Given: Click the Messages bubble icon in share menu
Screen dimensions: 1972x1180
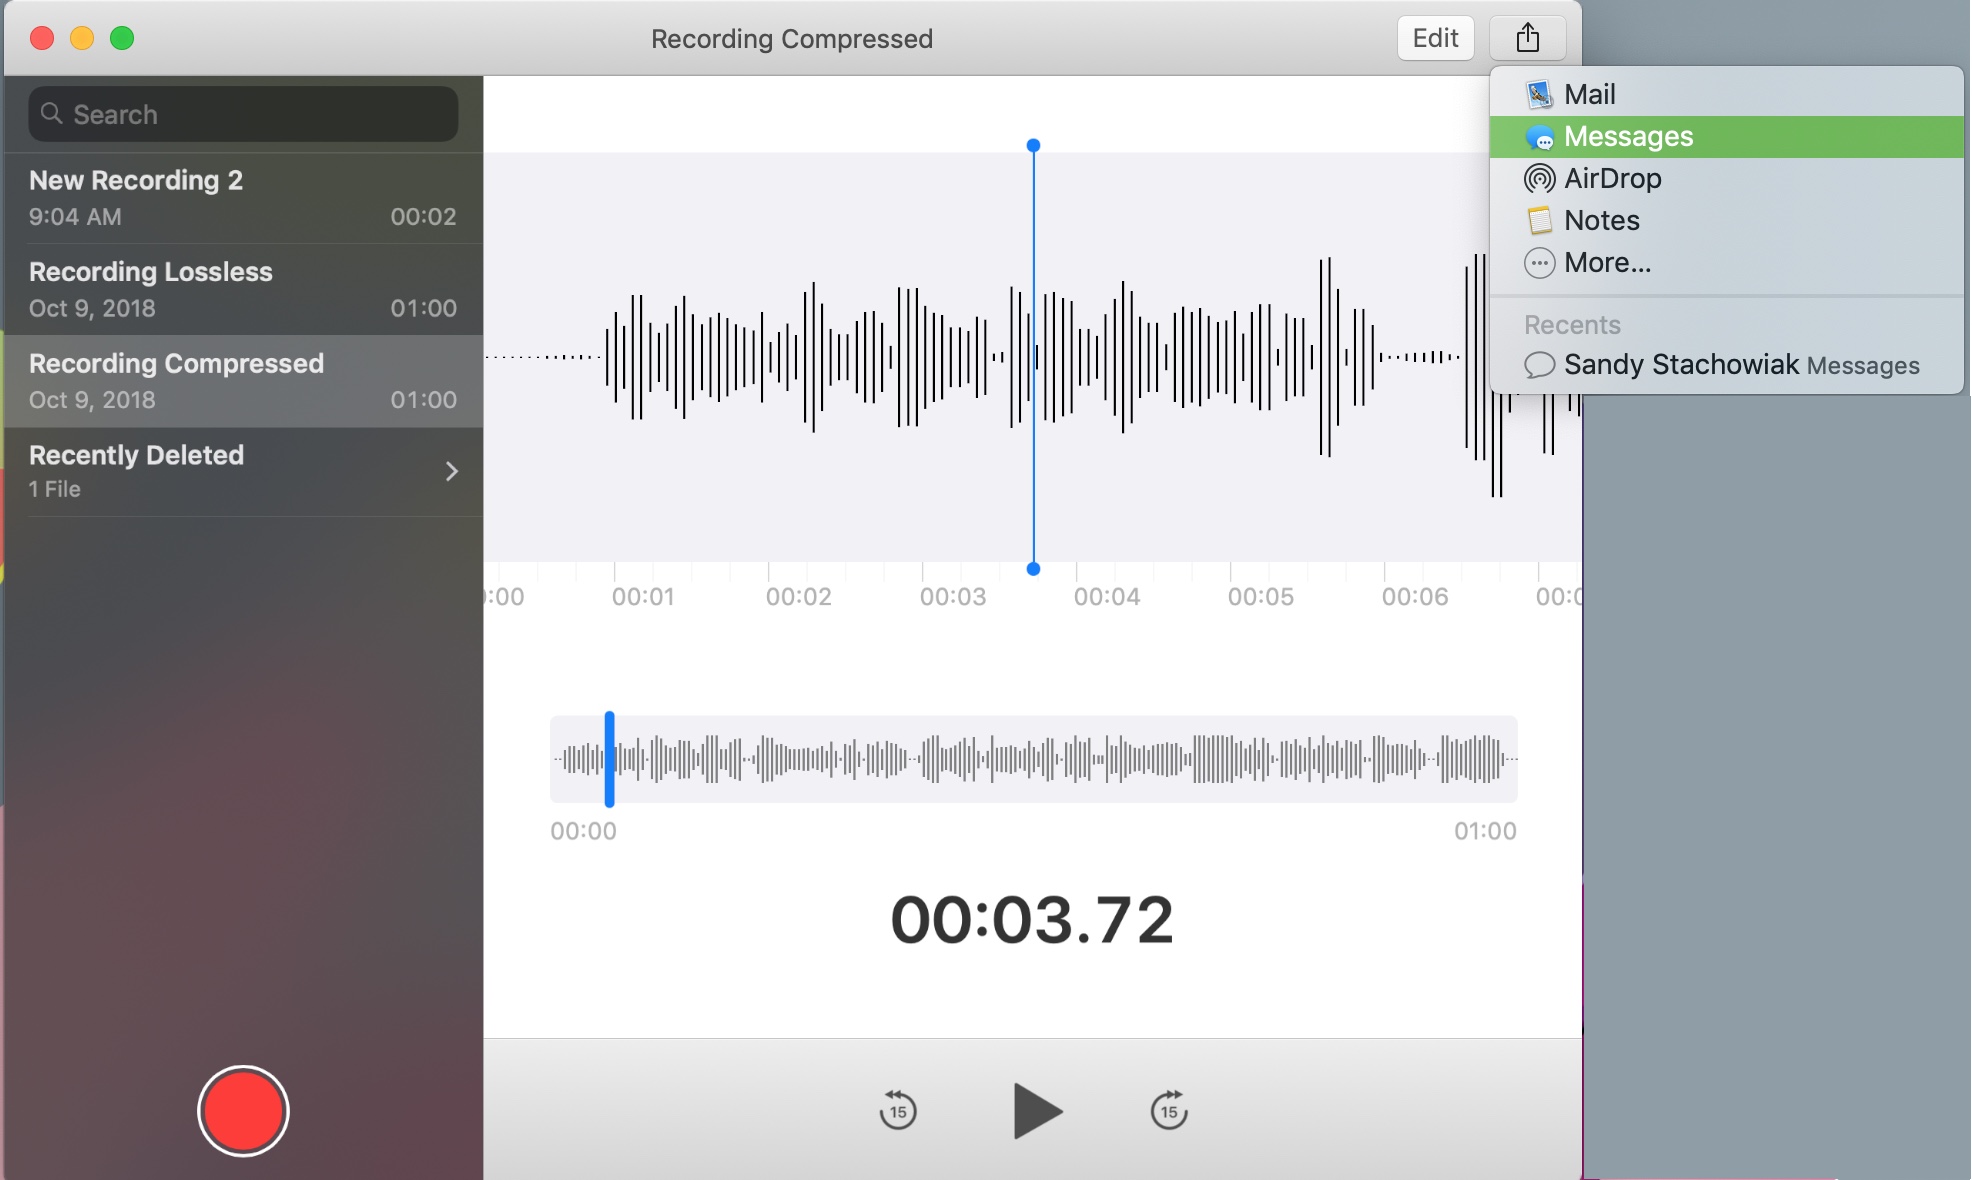Looking at the screenshot, I should tap(1539, 137).
